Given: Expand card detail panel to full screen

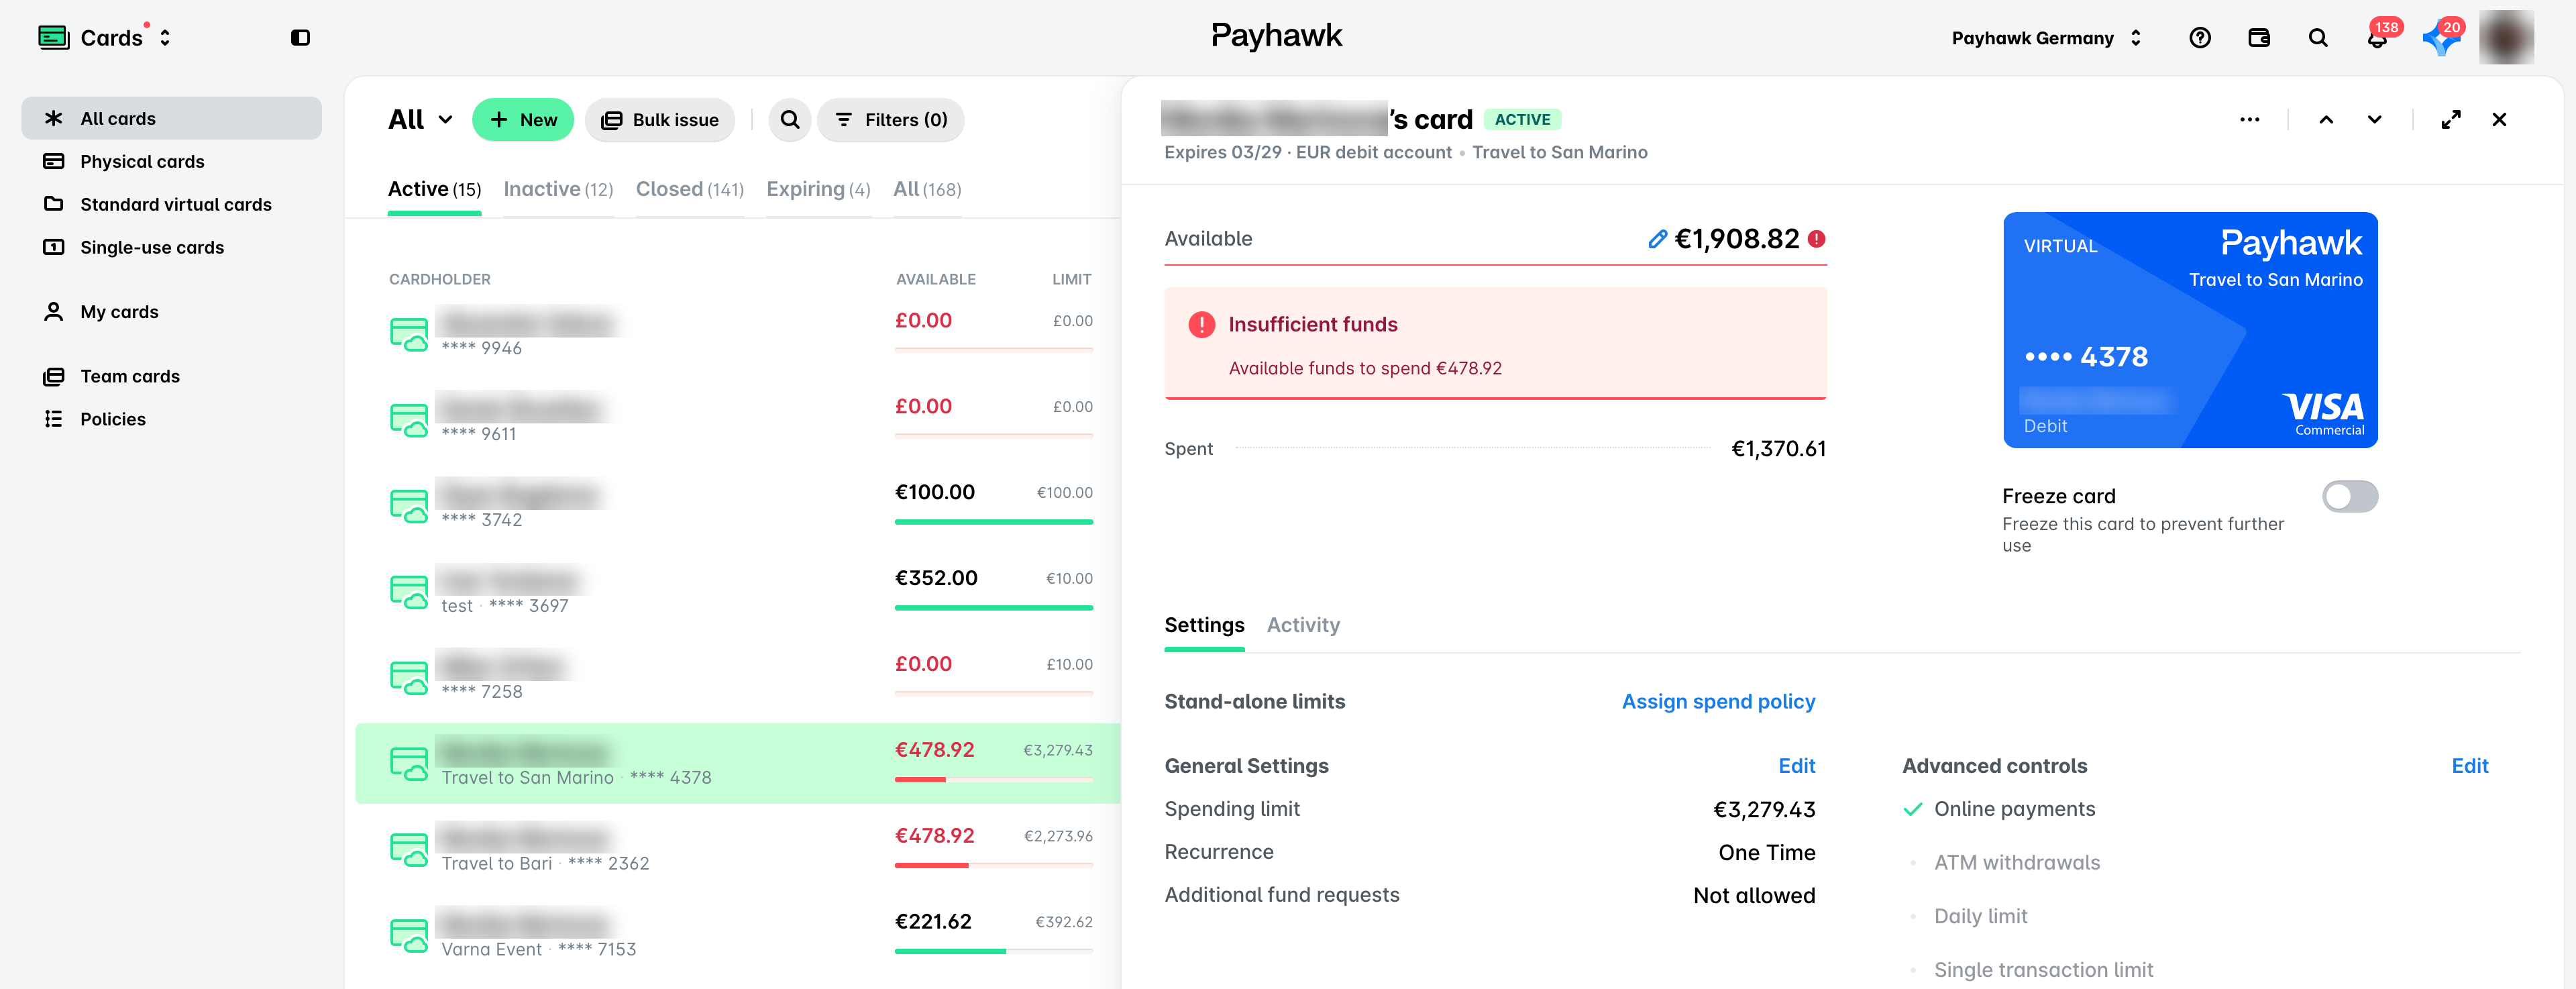Looking at the screenshot, I should click(x=2450, y=120).
